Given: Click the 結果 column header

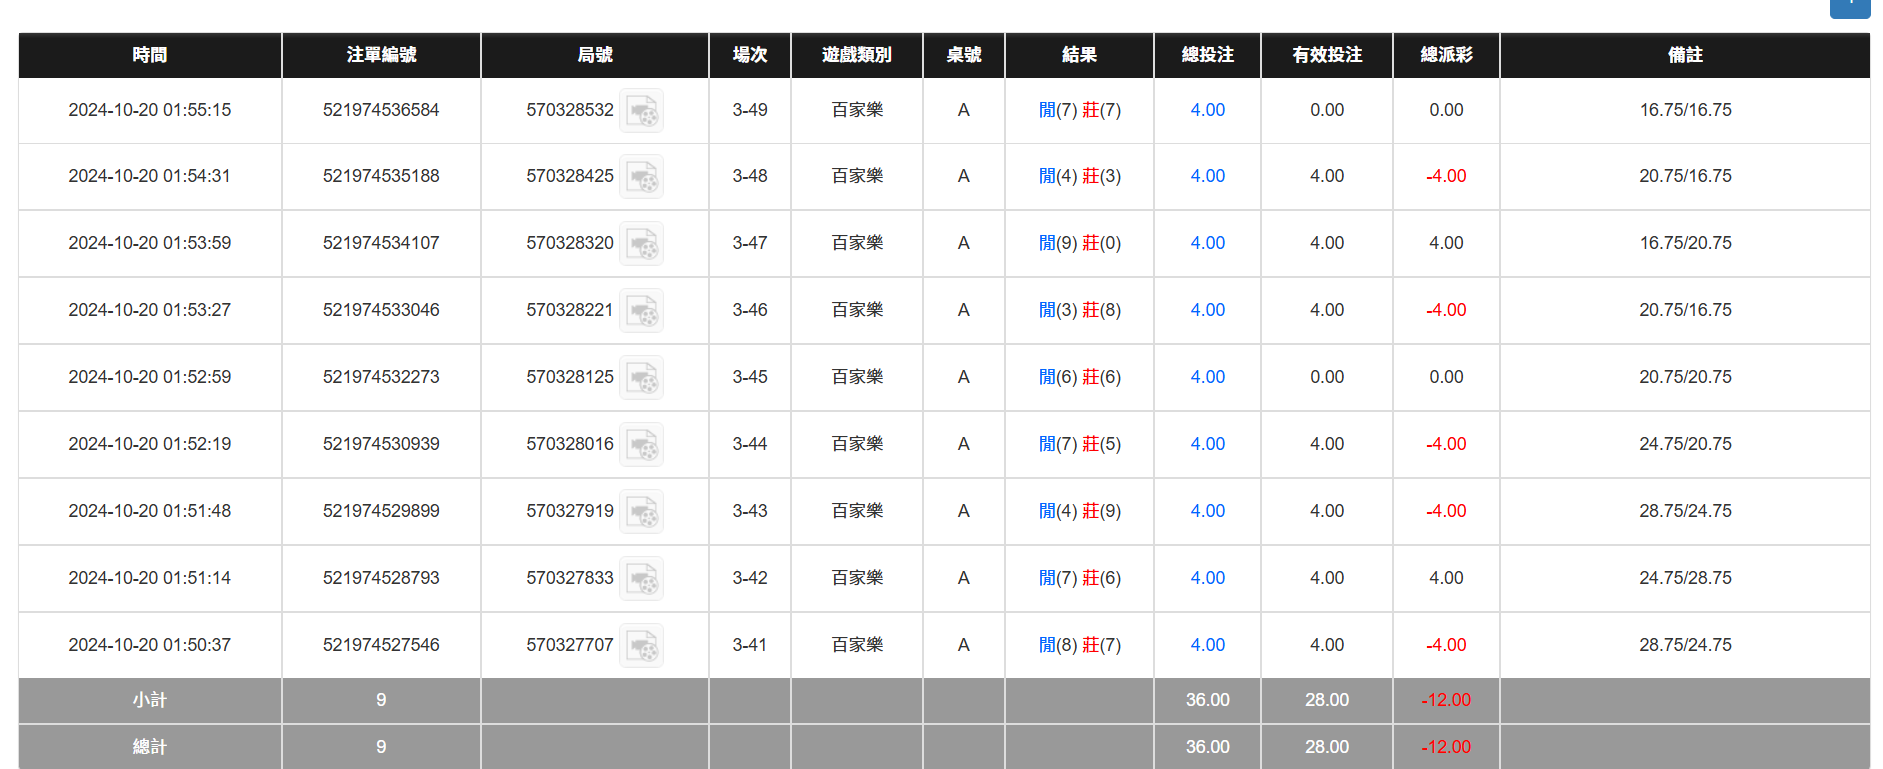Looking at the screenshot, I should tap(1079, 55).
